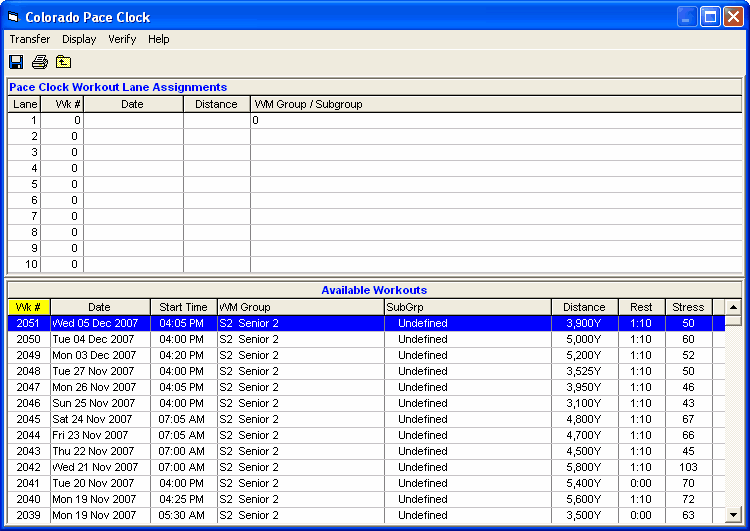
Task: Click the yellow folder up icon
Action: tap(64, 62)
